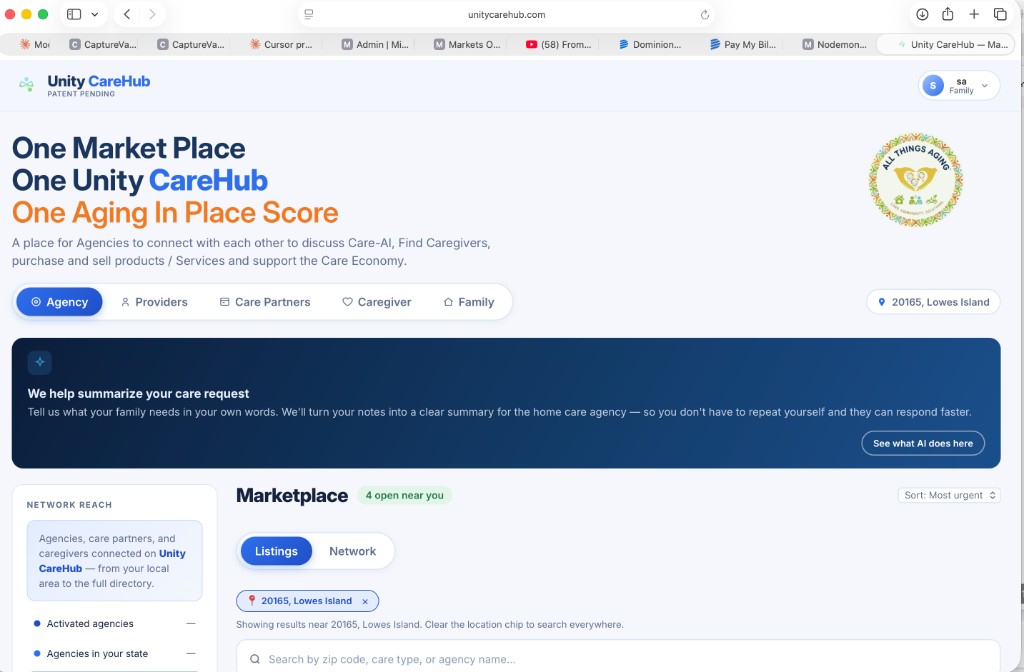Click the Safari share icon

point(948,14)
